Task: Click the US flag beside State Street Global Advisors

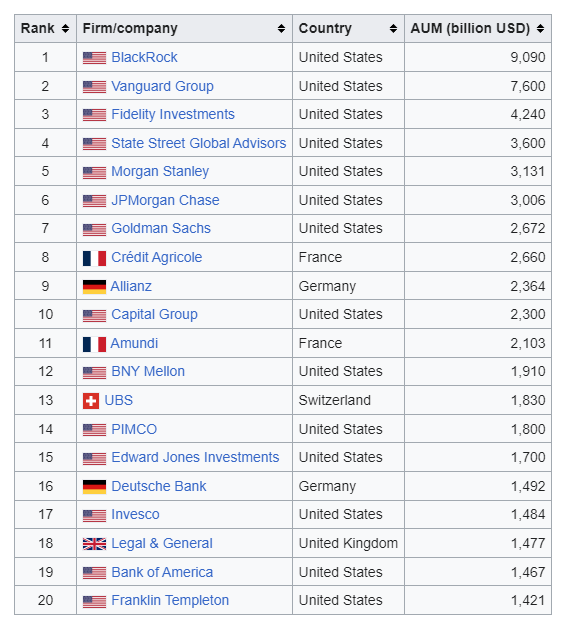Action: (94, 144)
